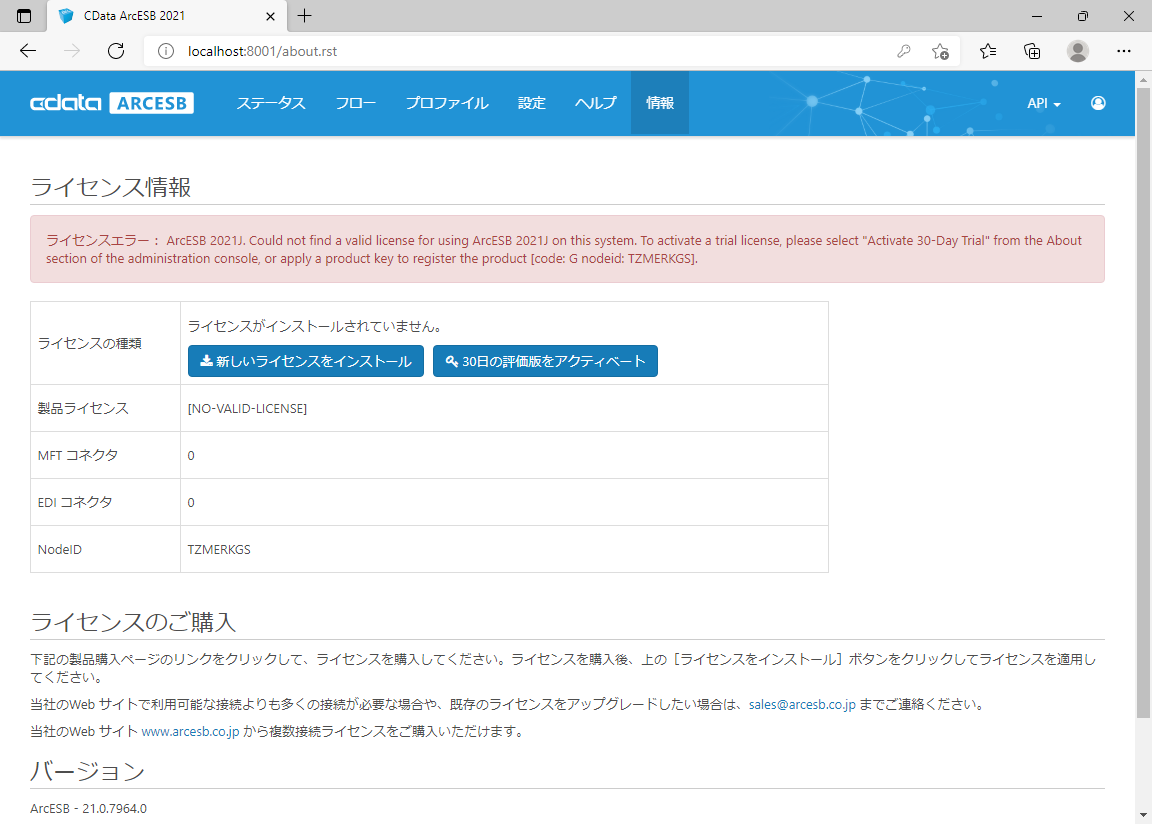Select the CData ArcESB 2021 browser tab
Image resolution: width=1152 pixels, height=824 pixels.
coord(167,15)
